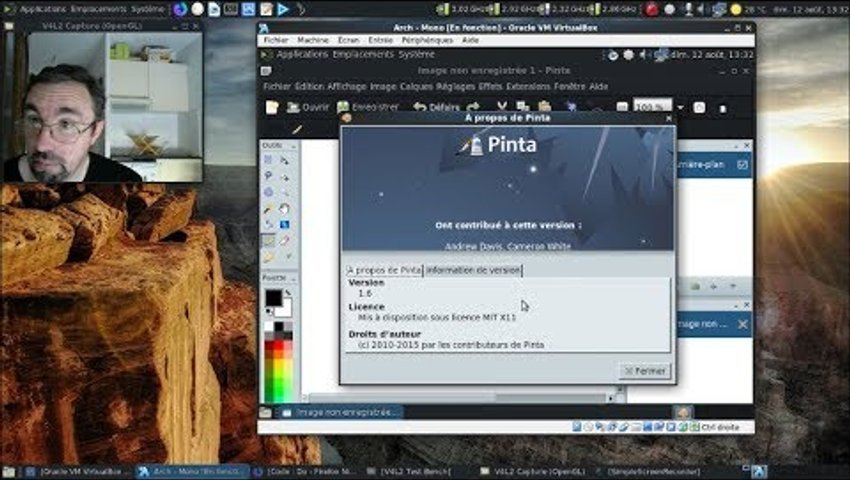This screenshot has height=480, width=850.
Task: Open Pinta's Extensions menu
Action: coord(528,86)
